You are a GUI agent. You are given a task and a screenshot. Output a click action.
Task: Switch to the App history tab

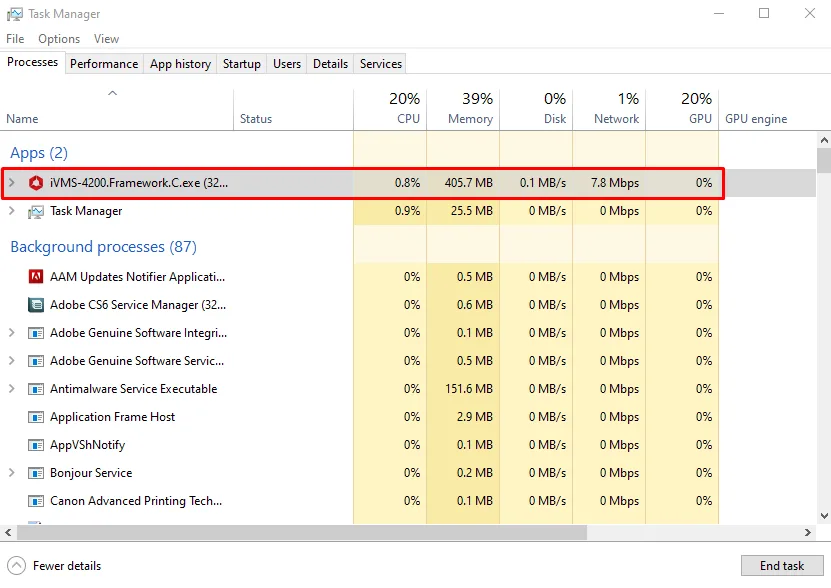click(x=180, y=64)
